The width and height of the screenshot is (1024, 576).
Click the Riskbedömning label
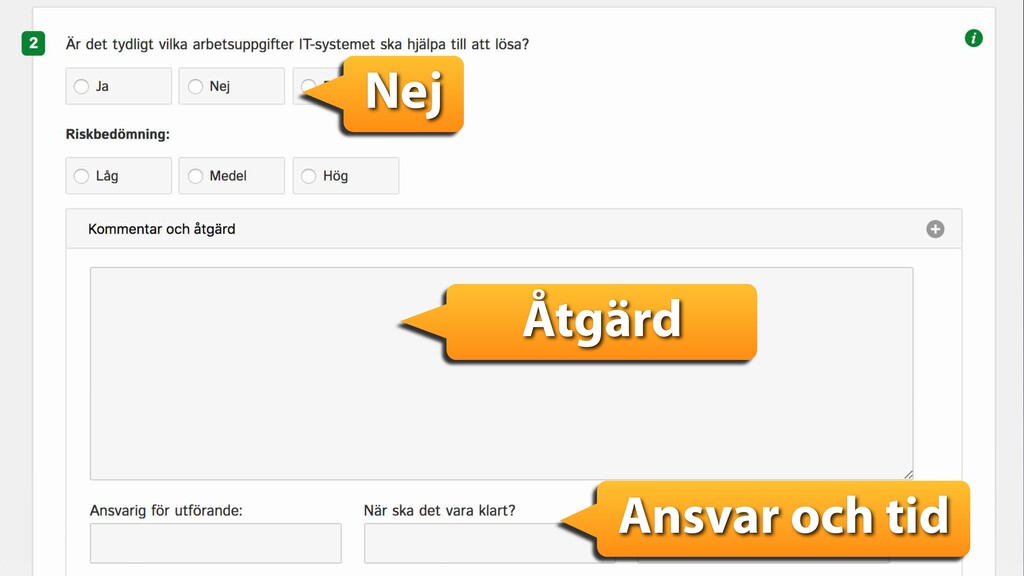pyautogui.click(x=118, y=134)
